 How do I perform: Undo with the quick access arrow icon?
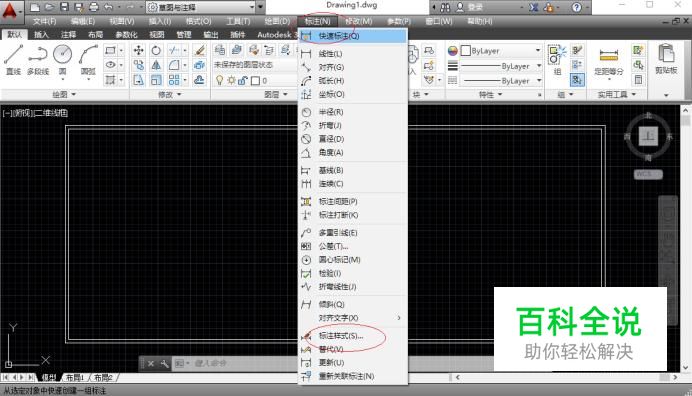108,7
